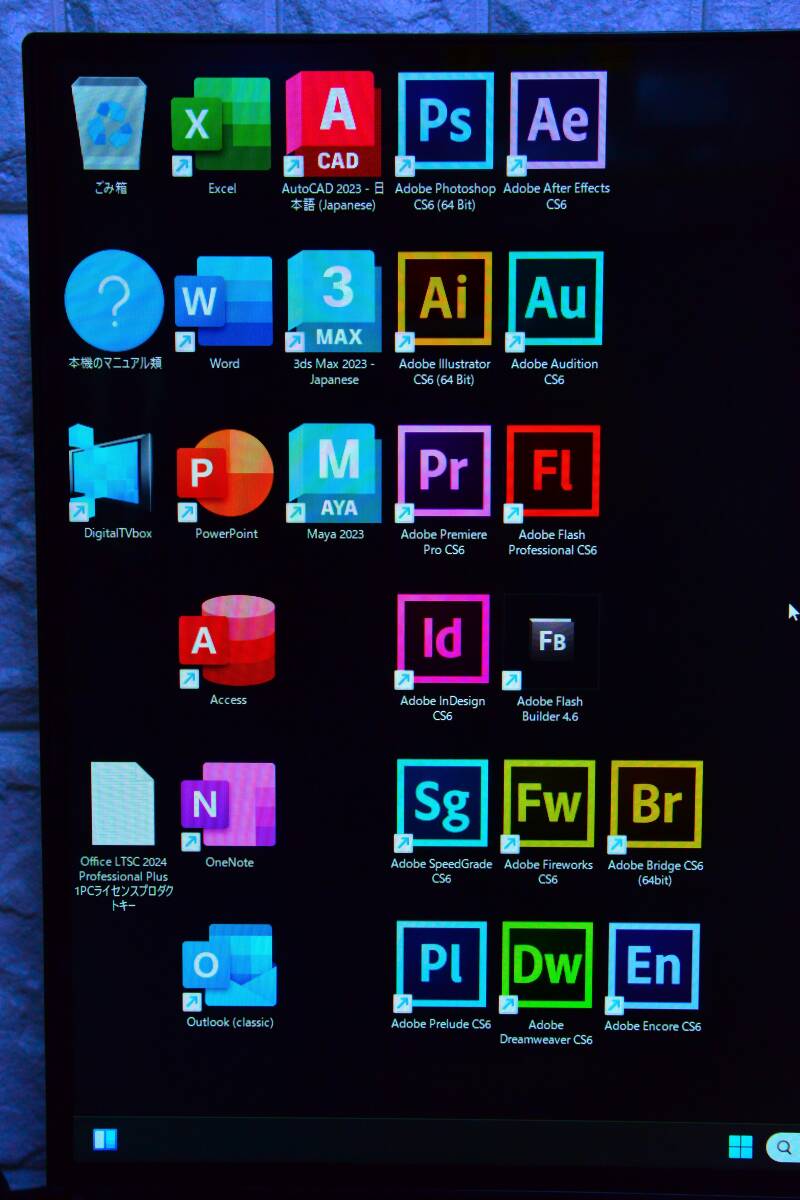Launch the Word desktop shortcut
Image resolution: width=800 pixels, height=1200 pixels.
[224, 302]
